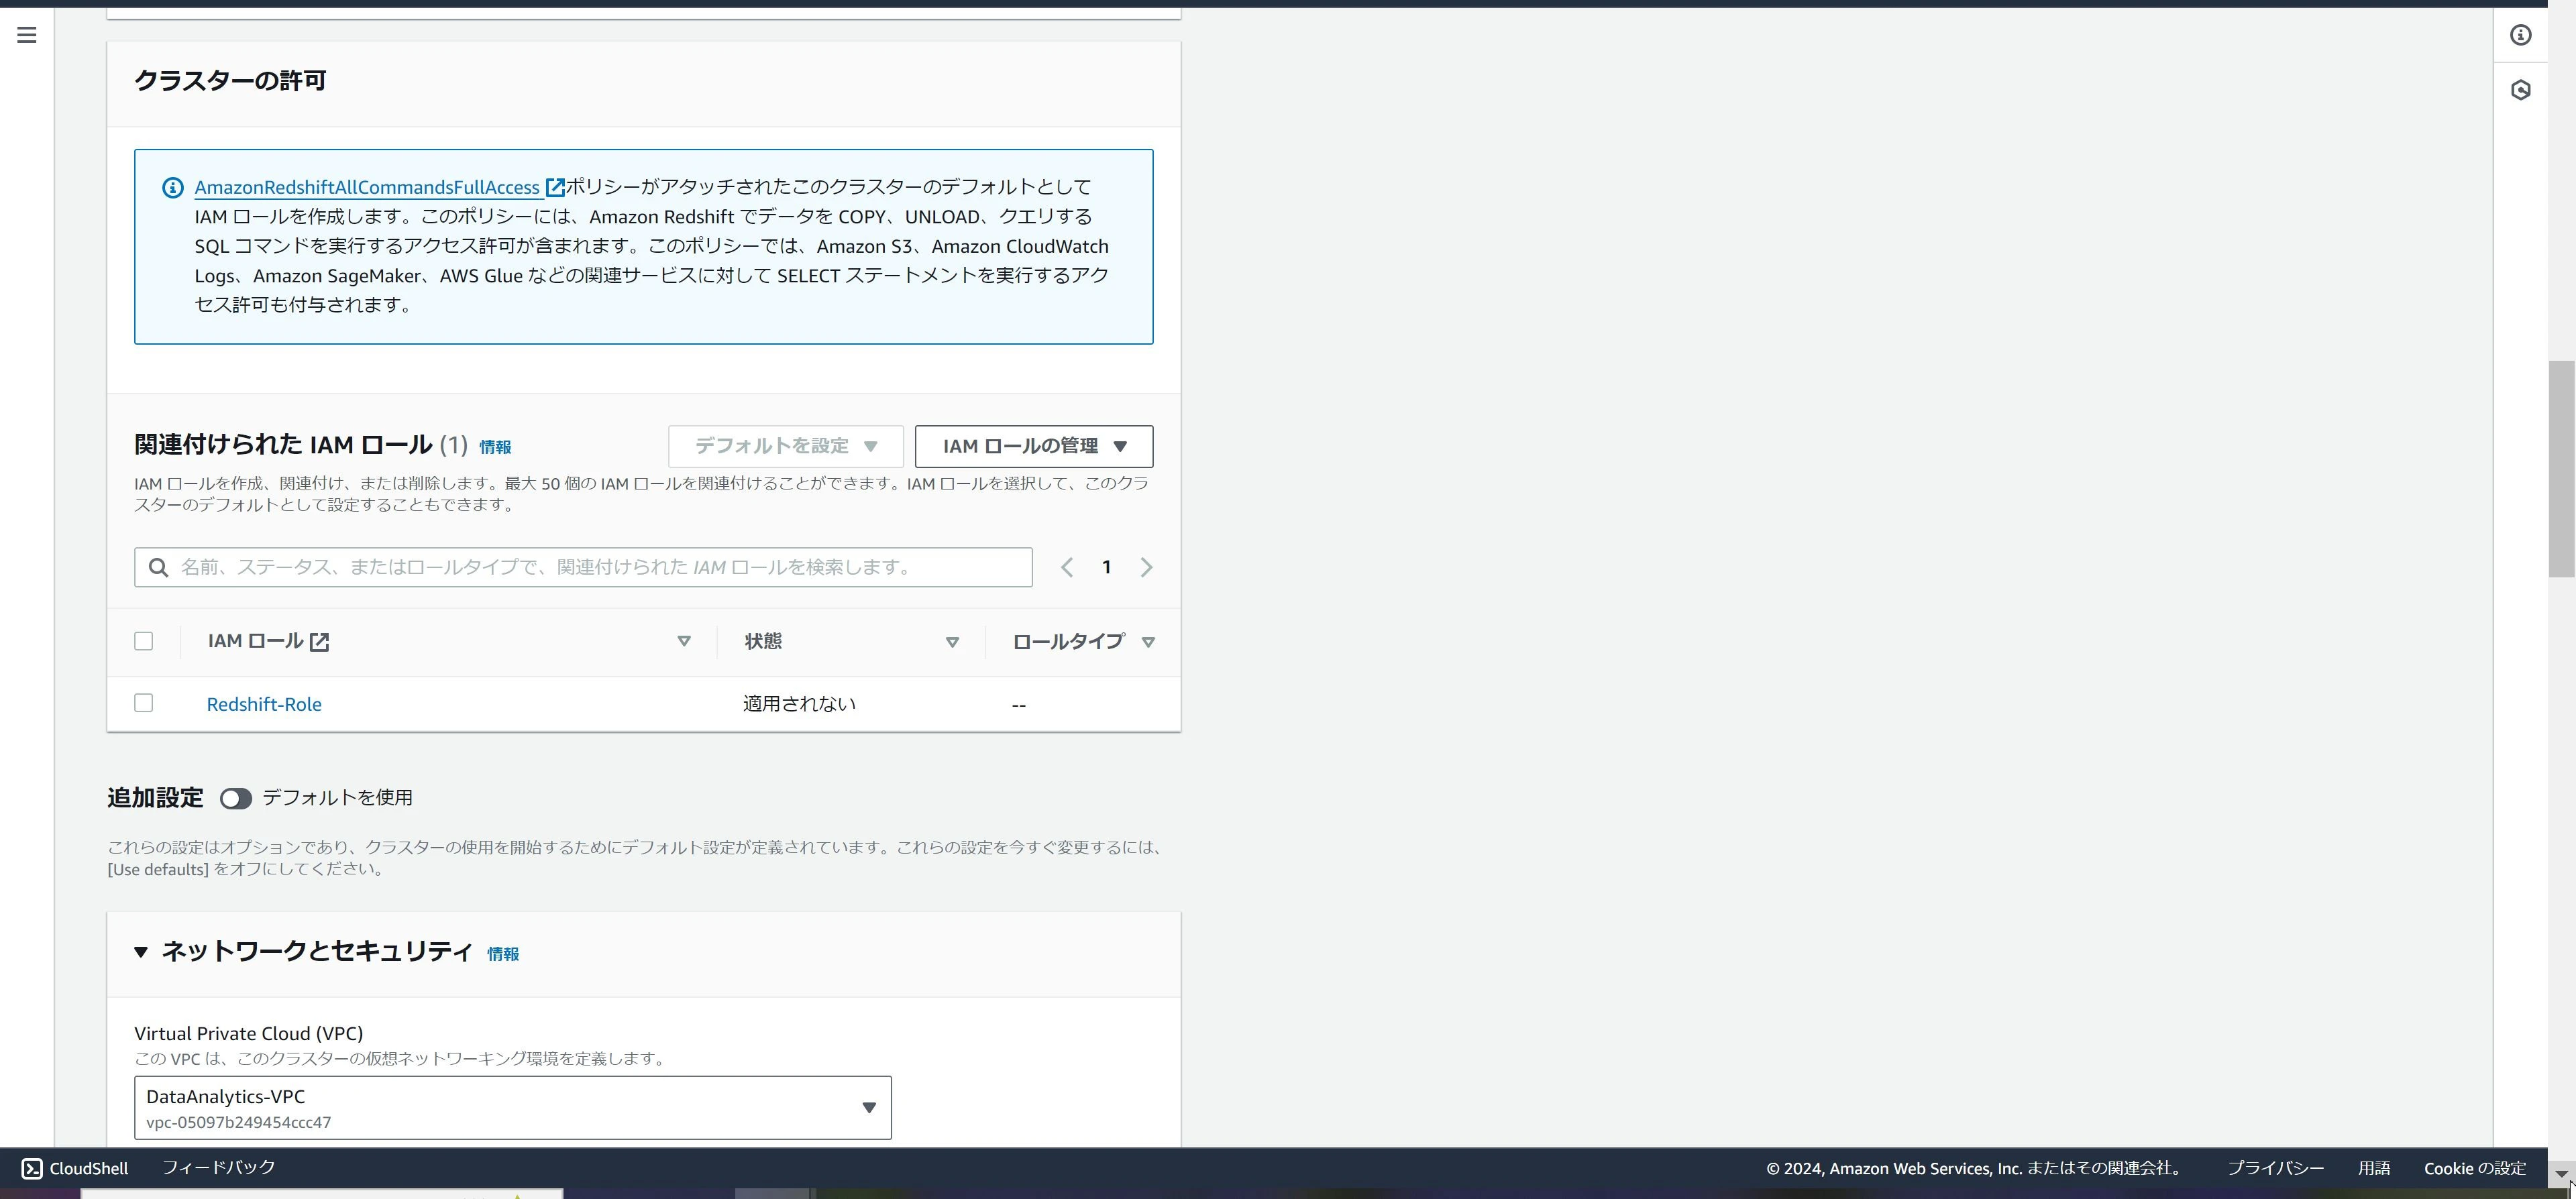Open Cookie の設定 in the footer
2576x1199 pixels.
click(2475, 1168)
